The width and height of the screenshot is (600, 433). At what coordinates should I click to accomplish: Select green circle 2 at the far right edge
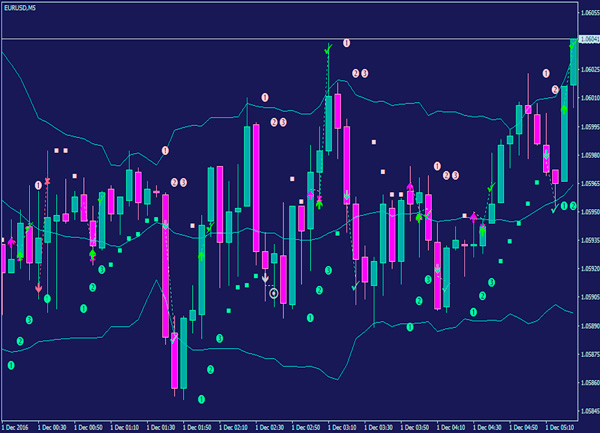coord(573,206)
